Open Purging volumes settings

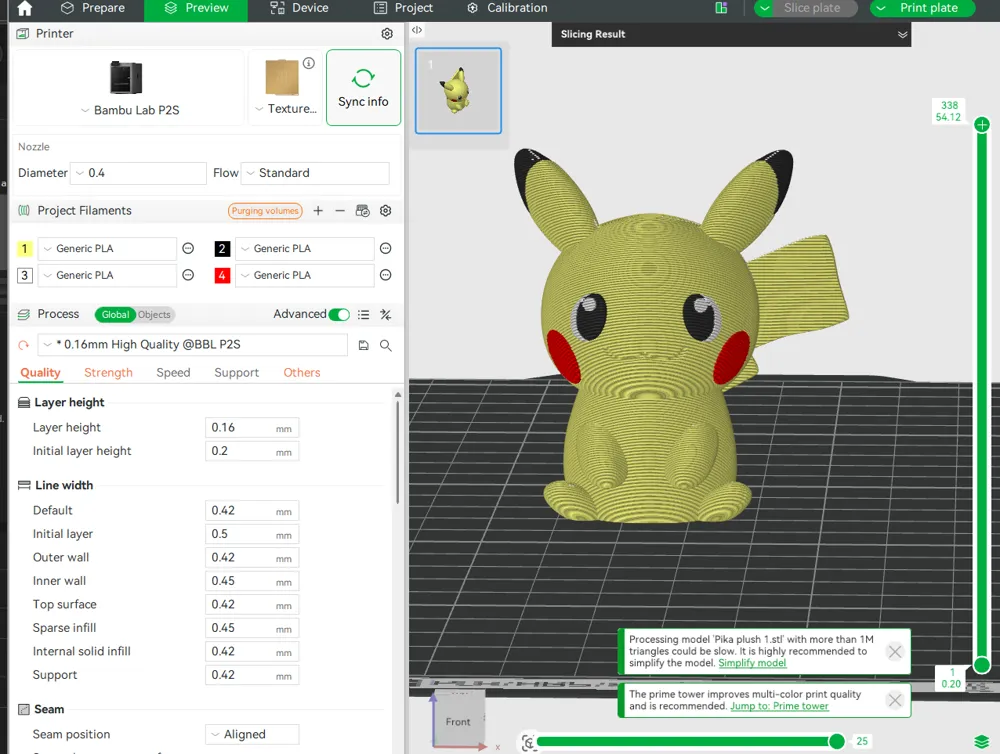[x=265, y=211]
